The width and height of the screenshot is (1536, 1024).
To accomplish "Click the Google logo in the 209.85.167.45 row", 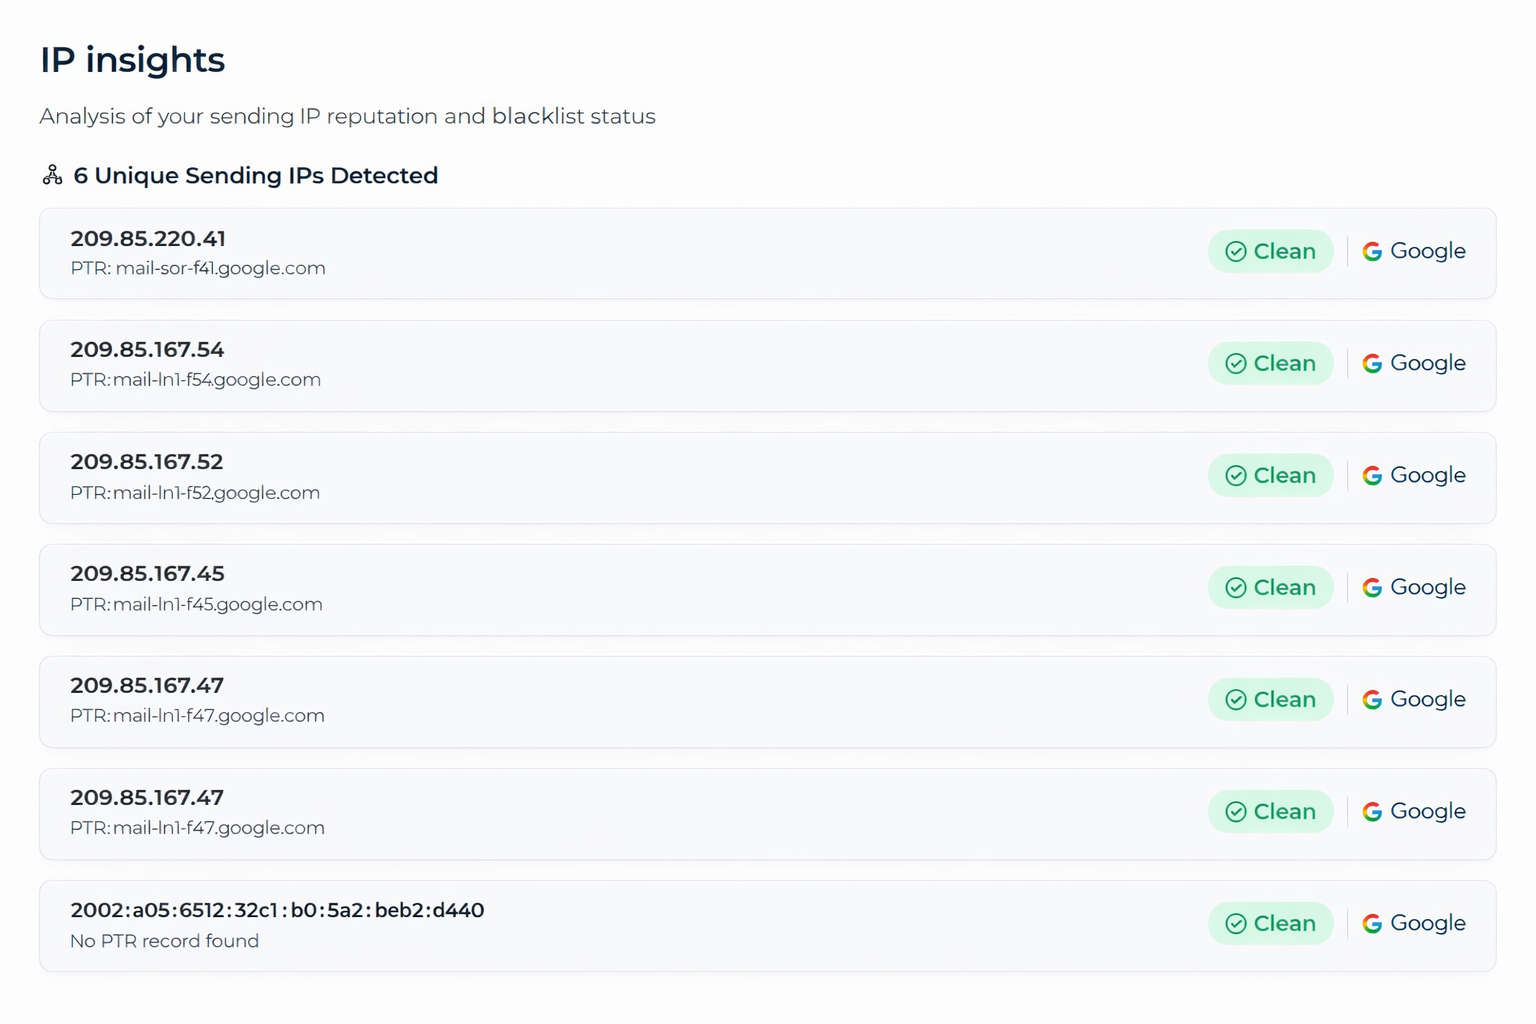I will click(1372, 587).
